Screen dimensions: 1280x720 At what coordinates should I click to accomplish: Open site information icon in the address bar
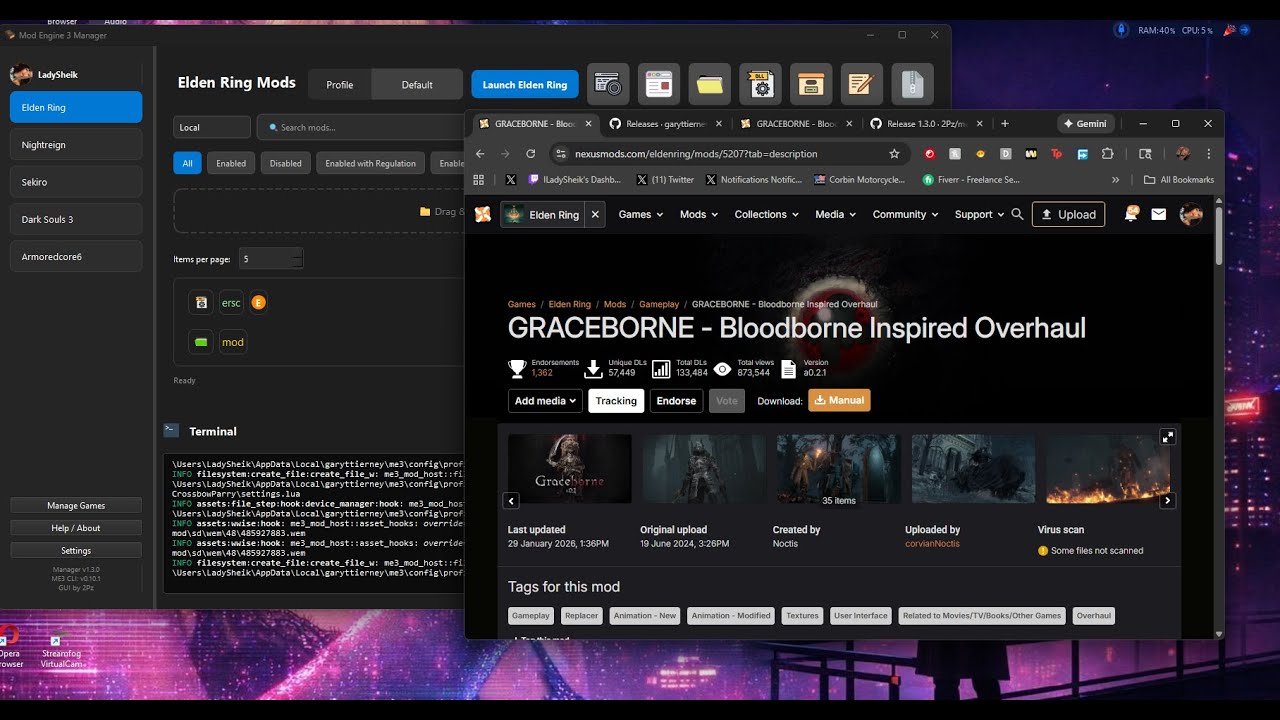point(561,154)
